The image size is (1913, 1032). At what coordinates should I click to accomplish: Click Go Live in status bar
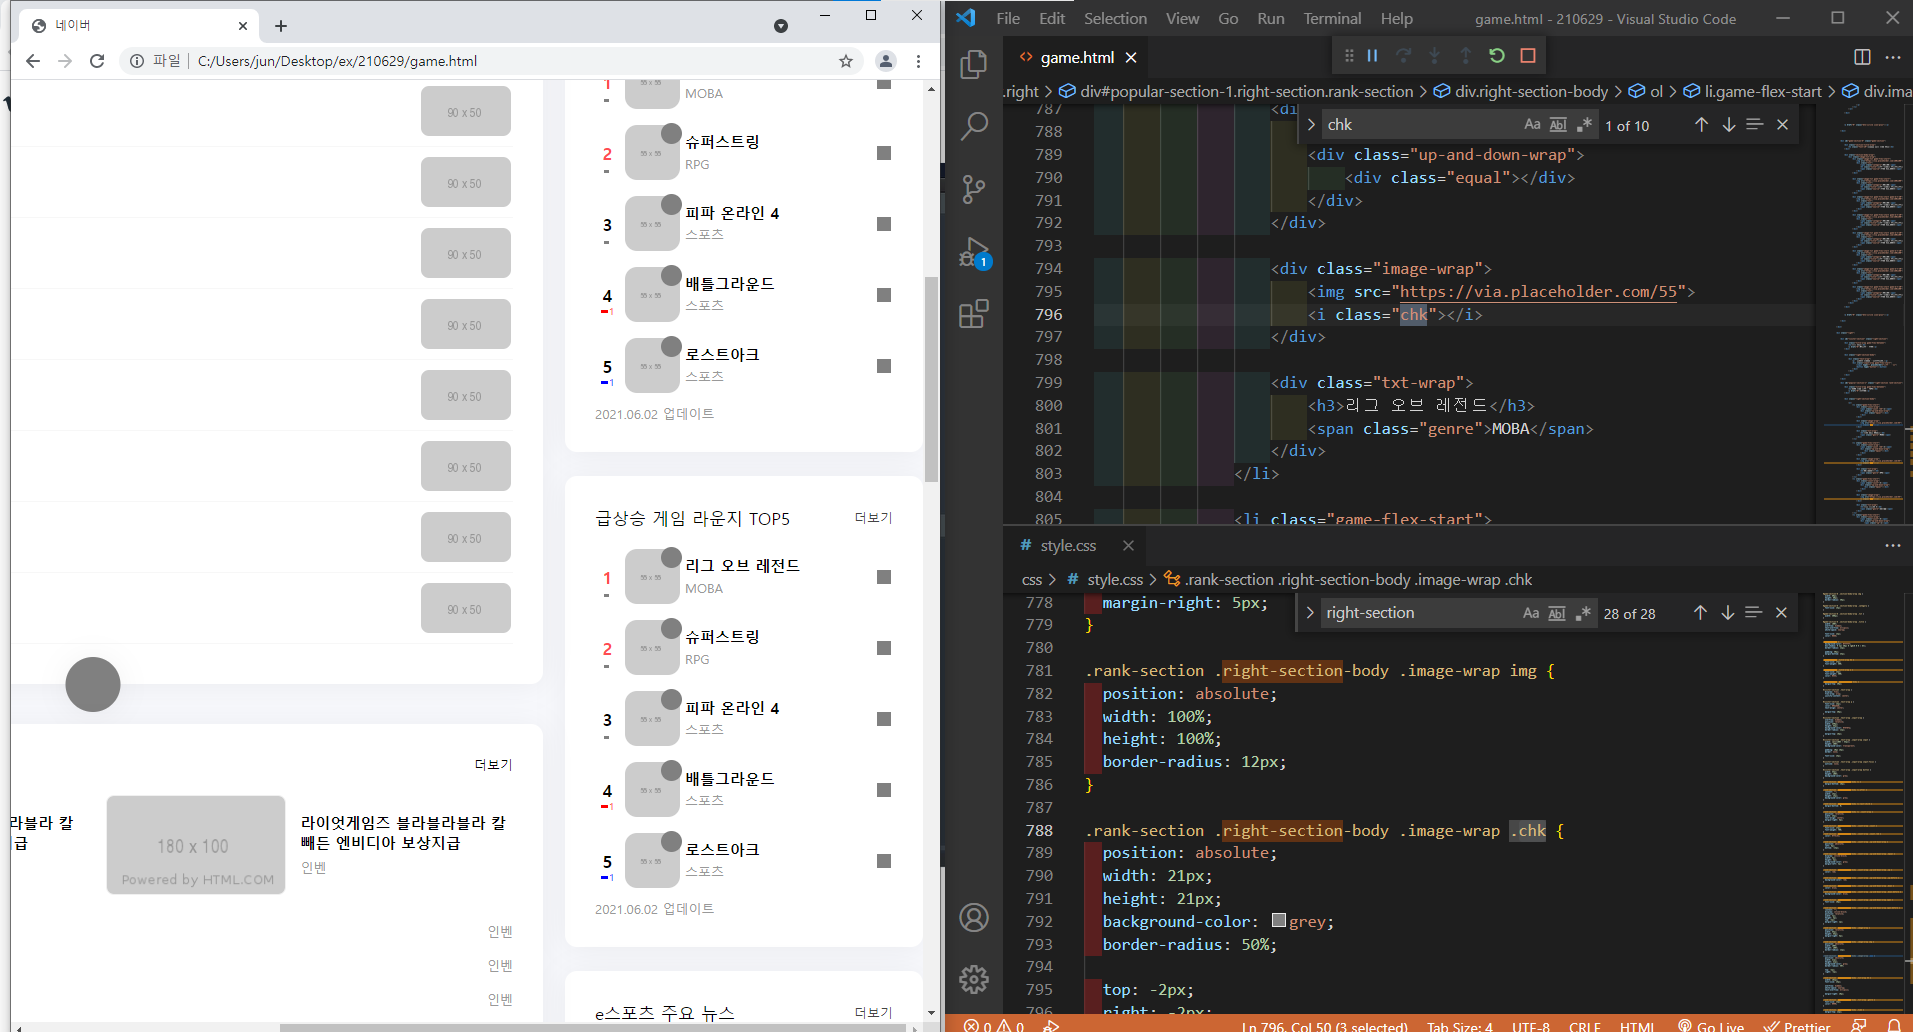click(1711, 1025)
